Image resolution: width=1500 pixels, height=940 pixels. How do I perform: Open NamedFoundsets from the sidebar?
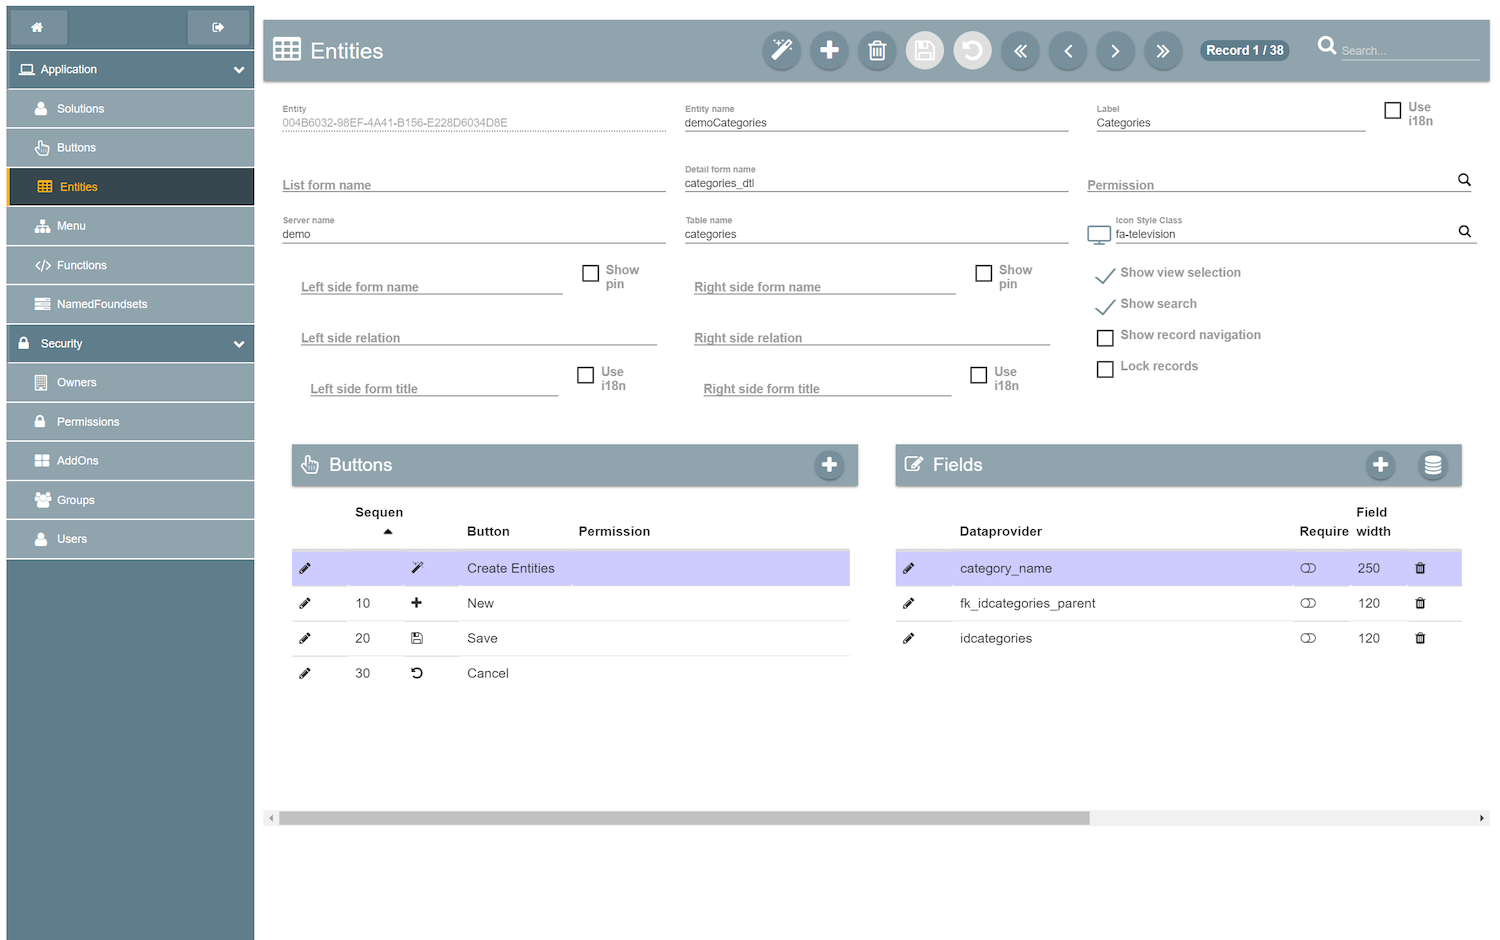click(x=130, y=304)
